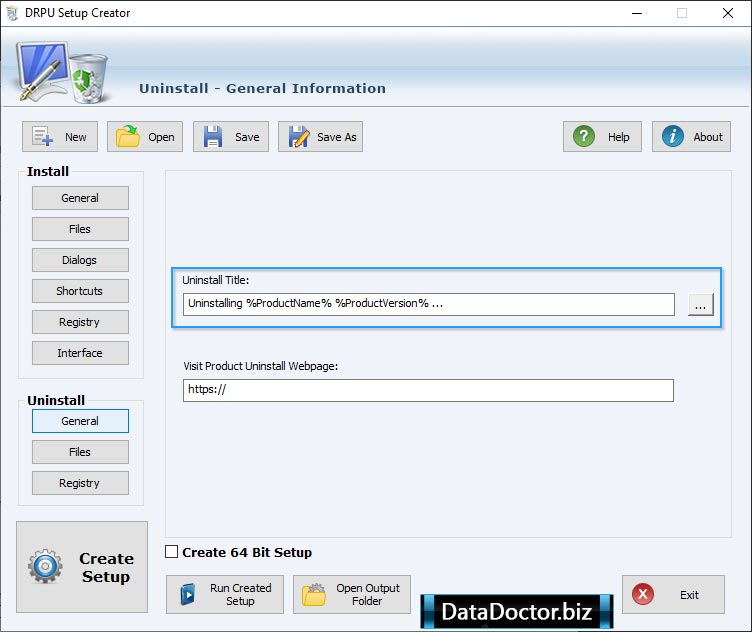Viewport: 752px width, 632px height.
Task: Click the Save floppy disk icon
Action: pos(213,137)
